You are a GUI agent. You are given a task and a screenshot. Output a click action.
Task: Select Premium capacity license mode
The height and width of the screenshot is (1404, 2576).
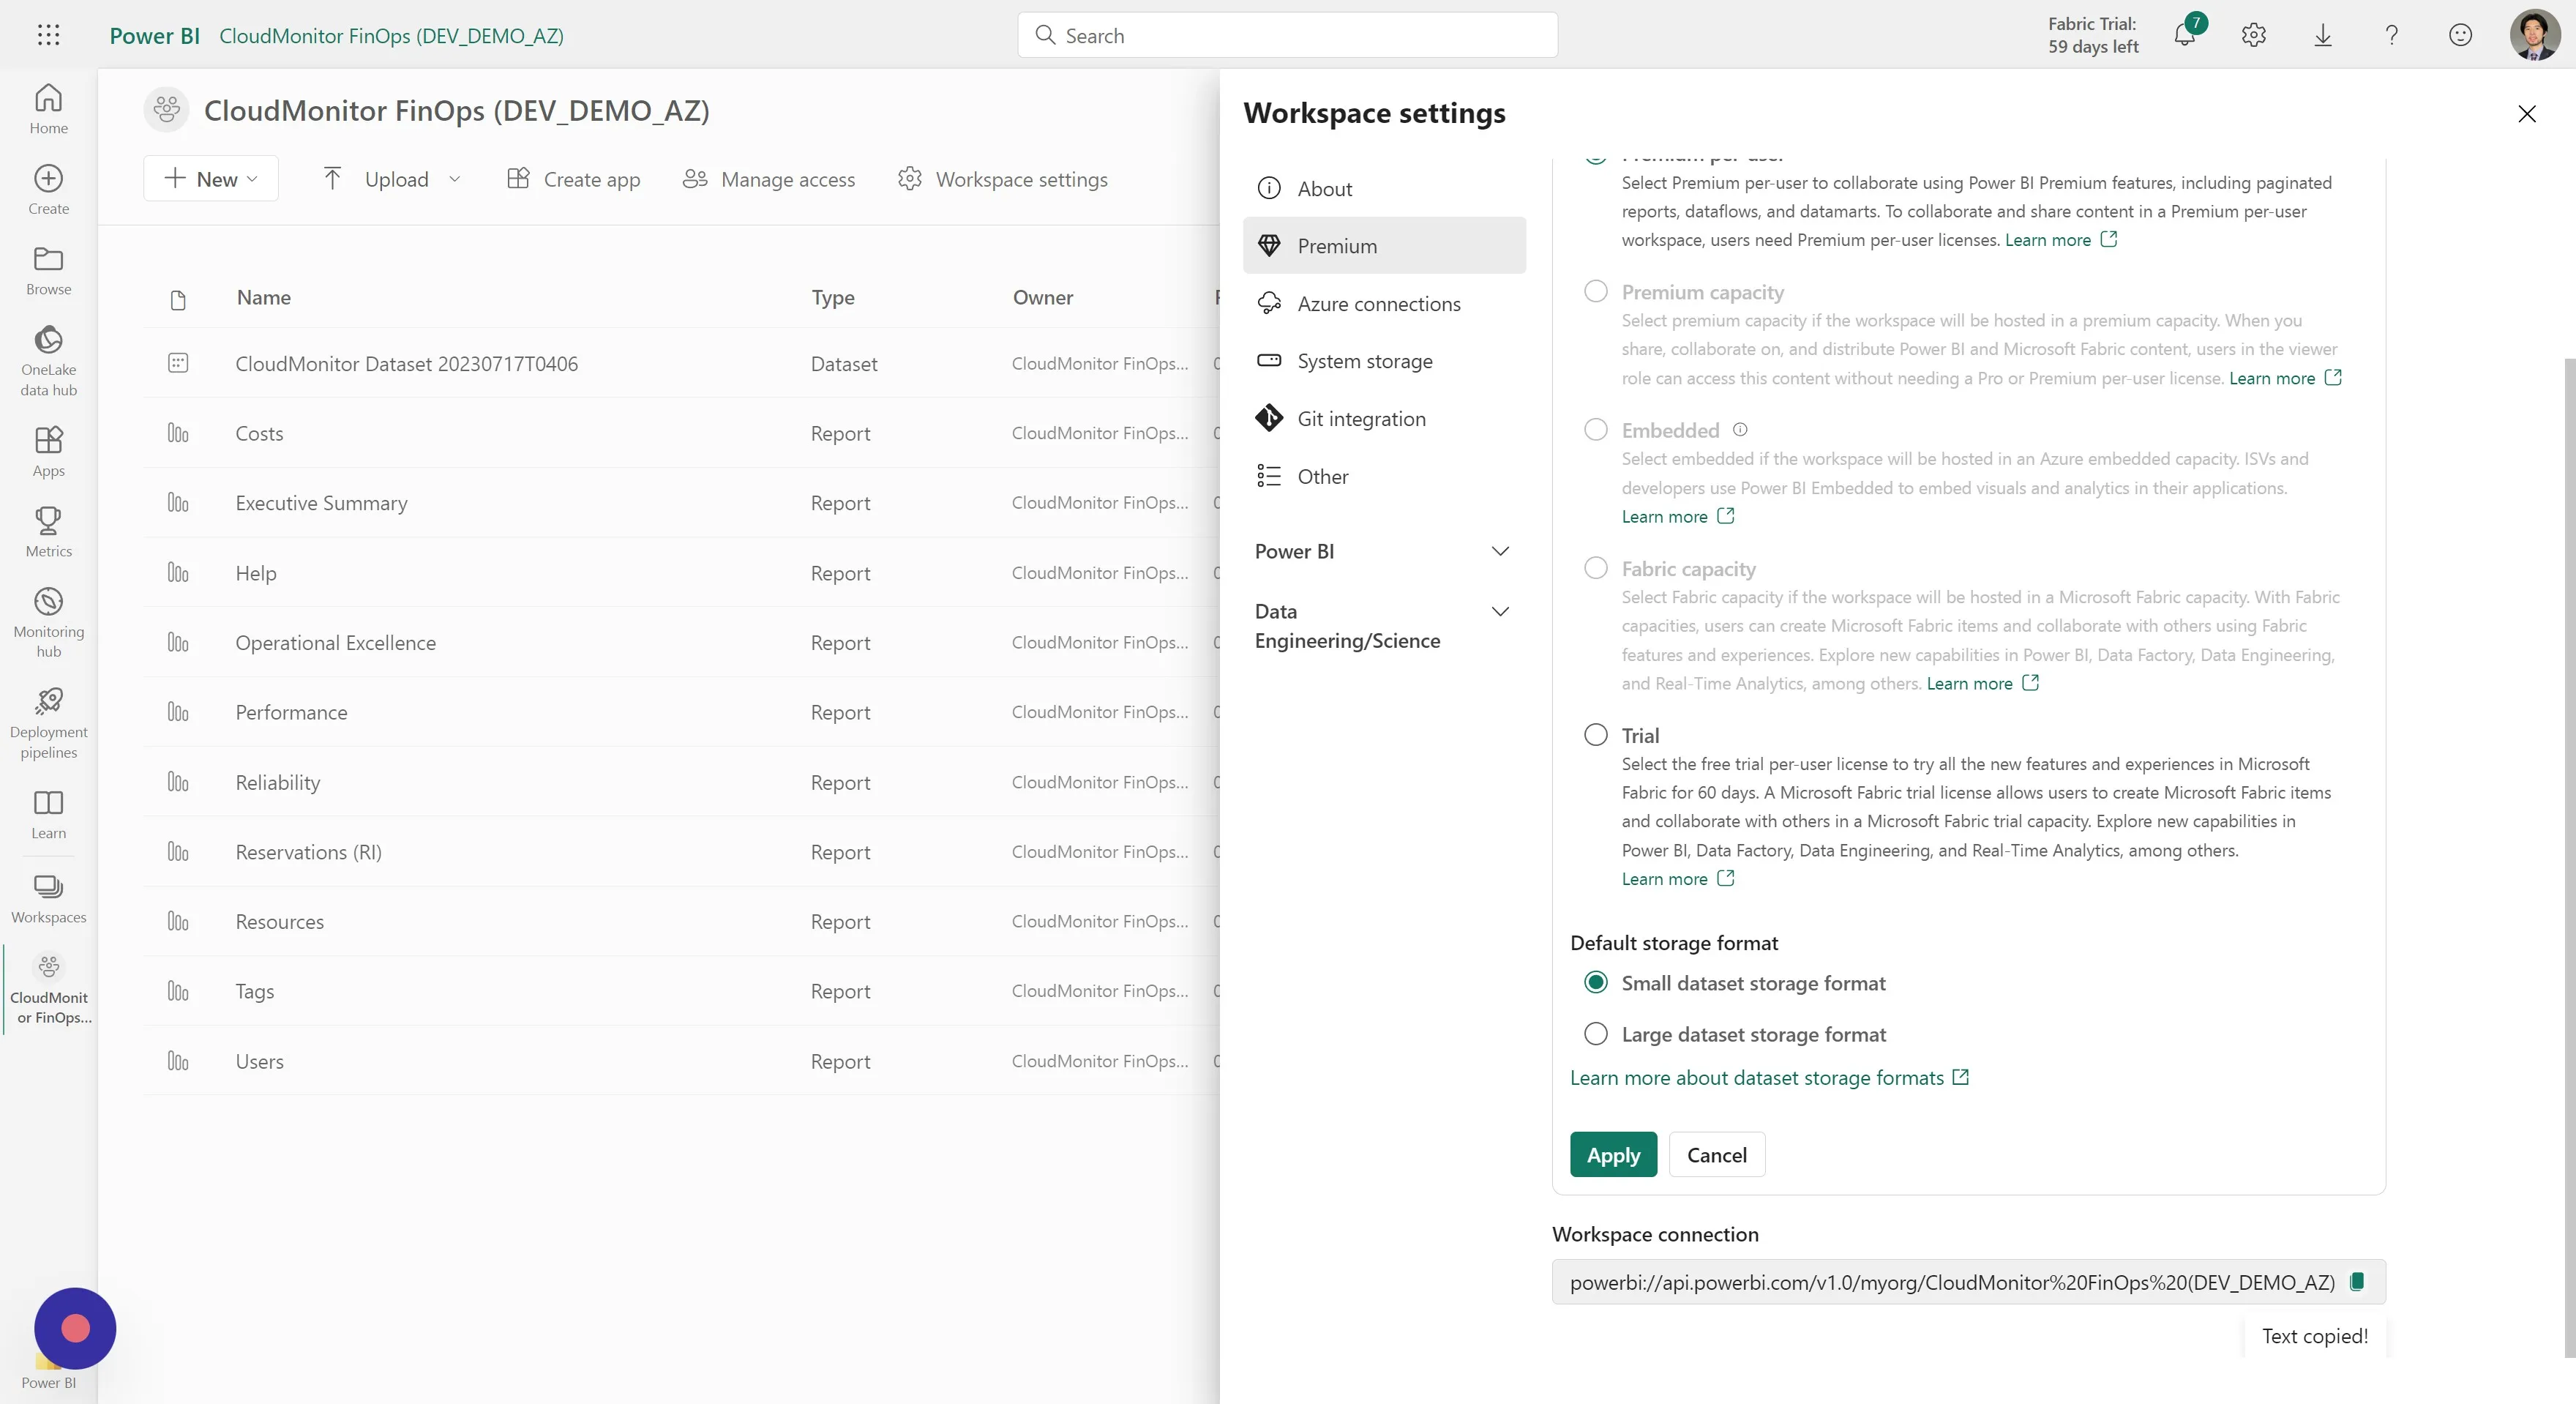(1596, 291)
